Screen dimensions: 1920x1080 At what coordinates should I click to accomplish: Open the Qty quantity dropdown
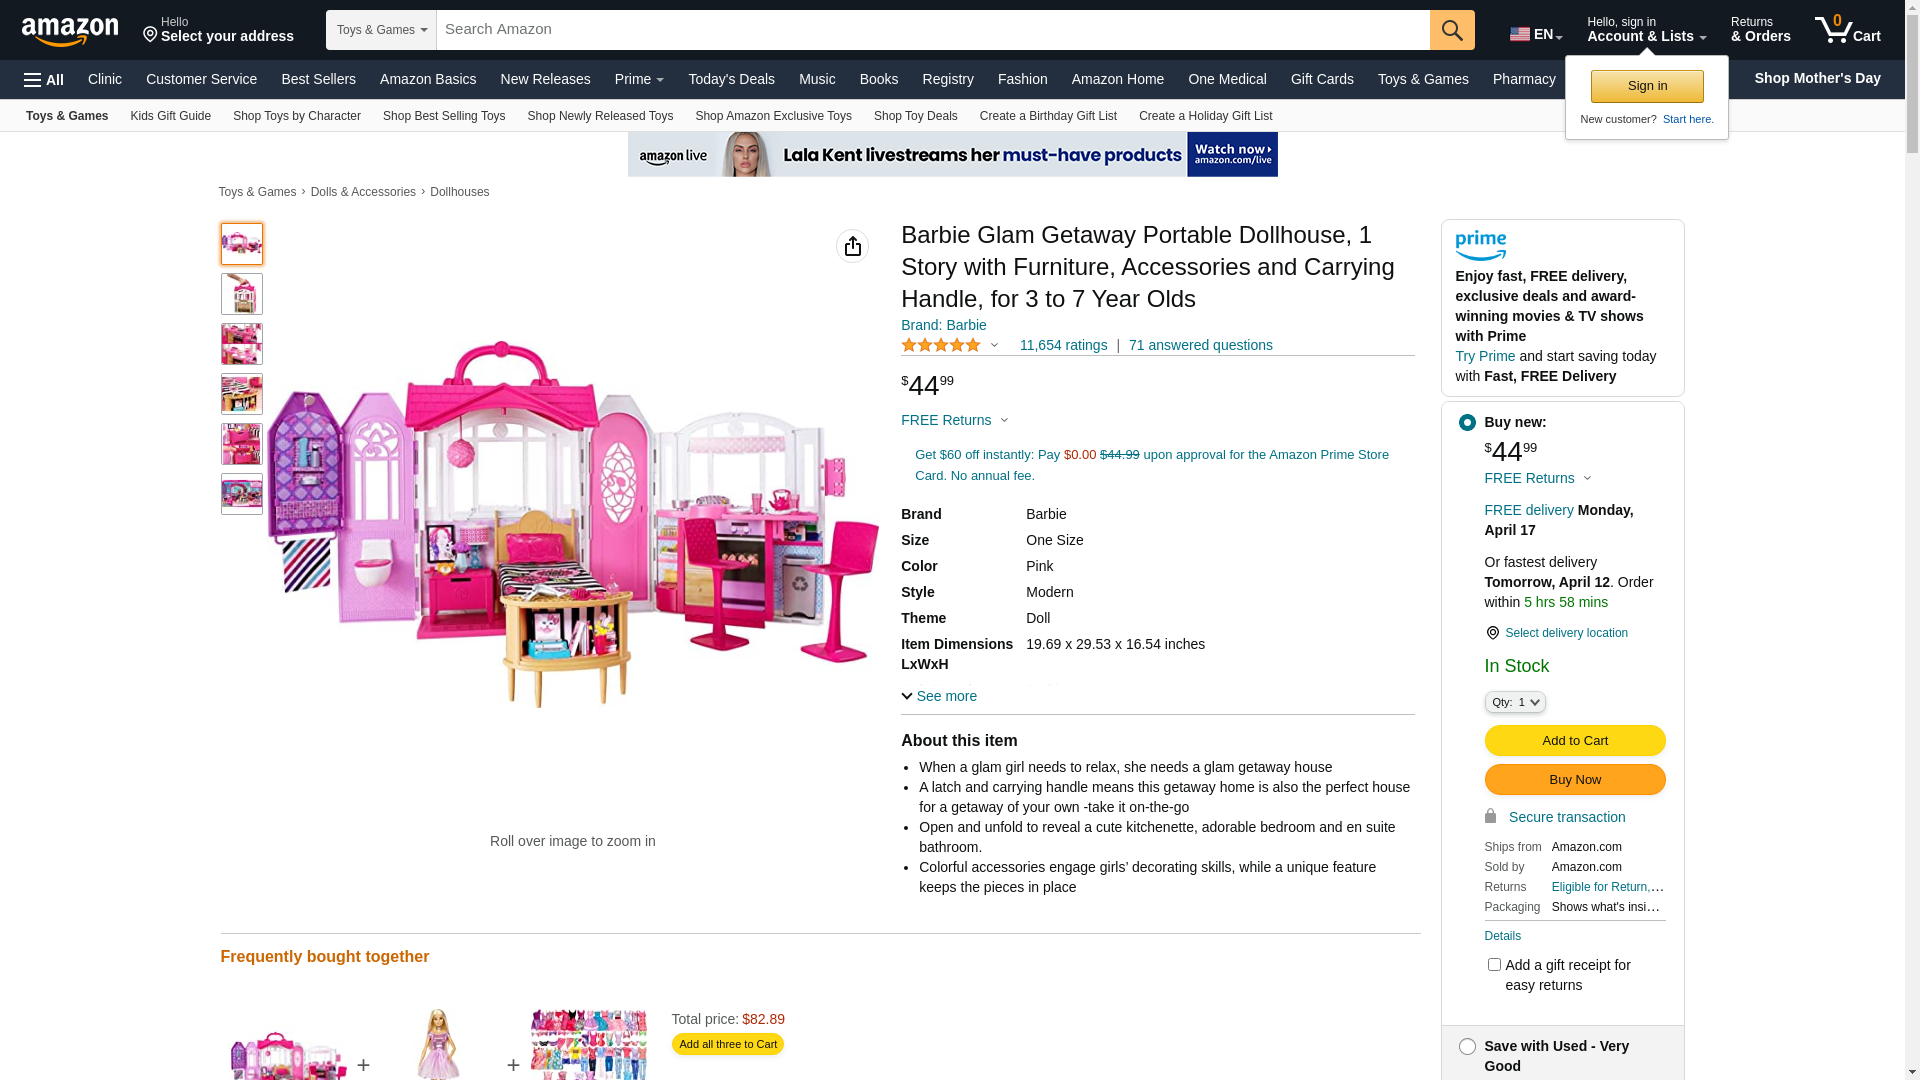[x=1515, y=702]
